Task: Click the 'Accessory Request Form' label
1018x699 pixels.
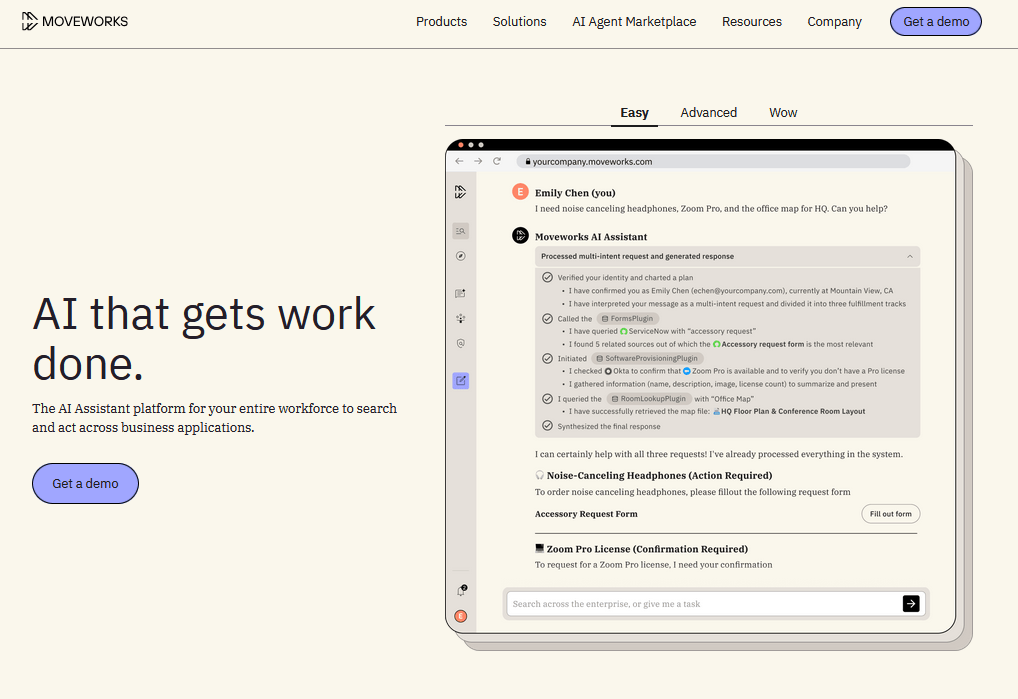Action: [586, 514]
